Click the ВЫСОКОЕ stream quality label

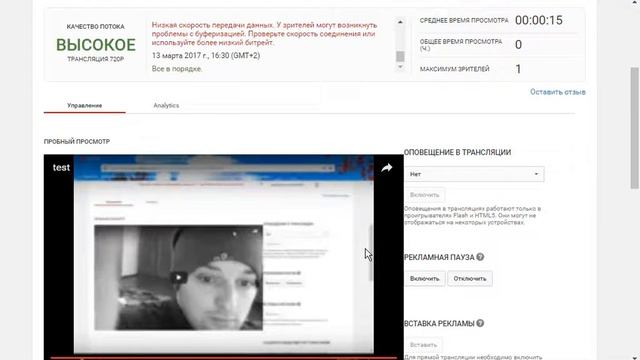pos(96,44)
